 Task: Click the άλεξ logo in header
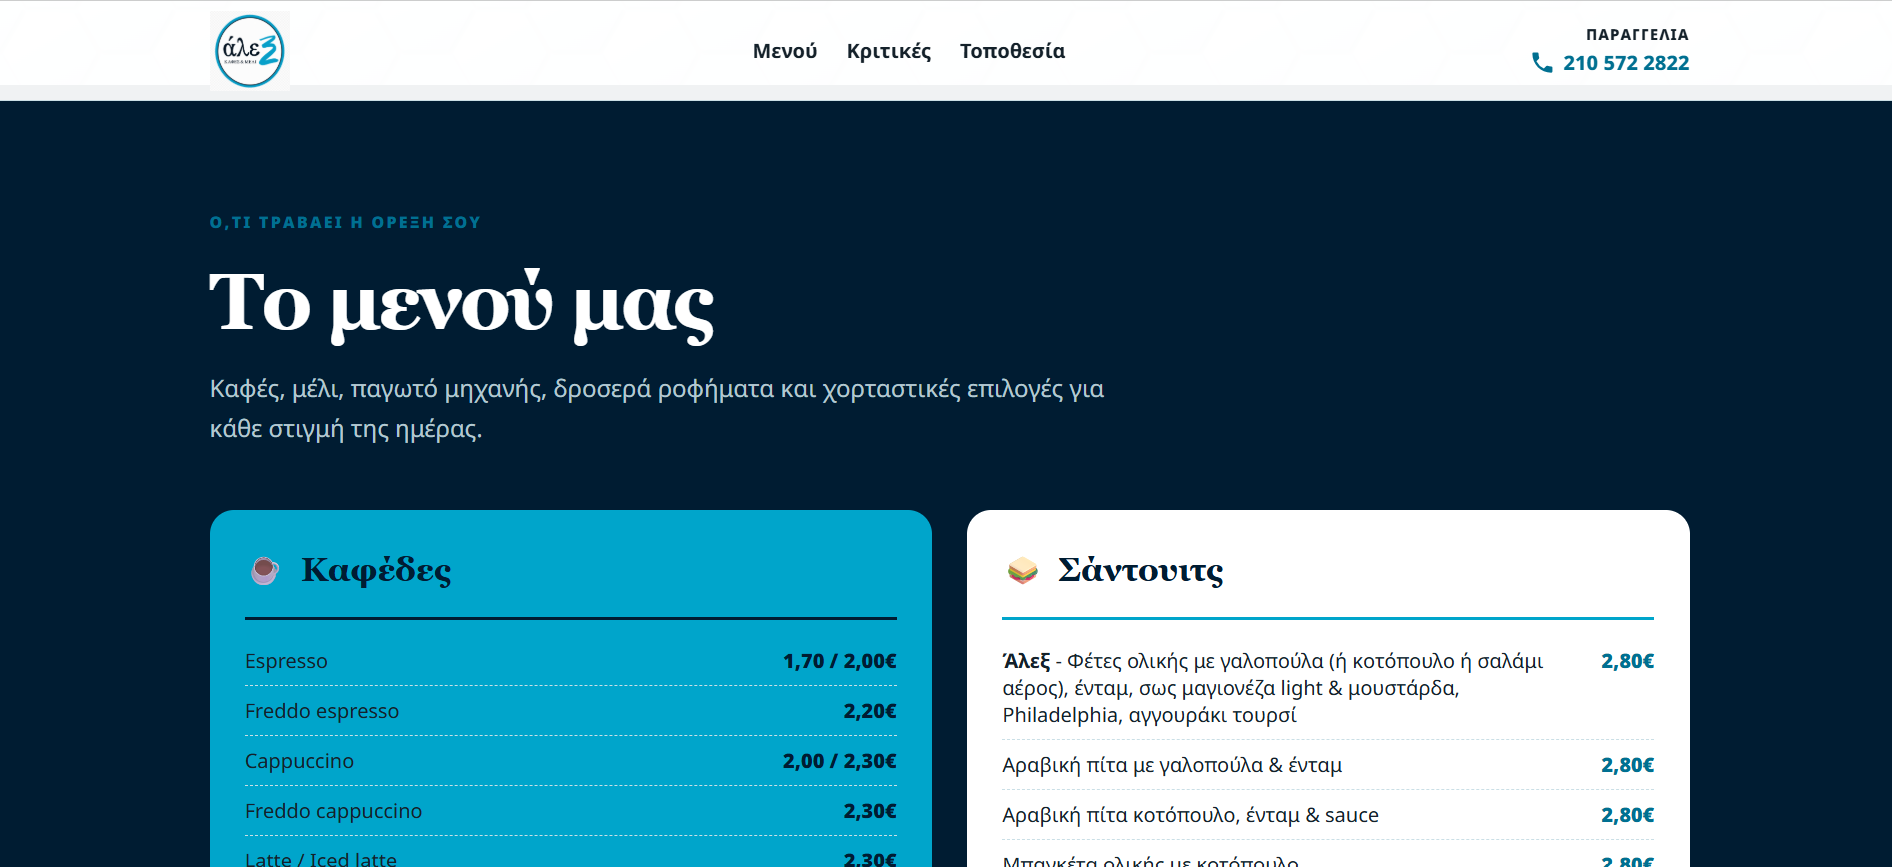[x=250, y=51]
